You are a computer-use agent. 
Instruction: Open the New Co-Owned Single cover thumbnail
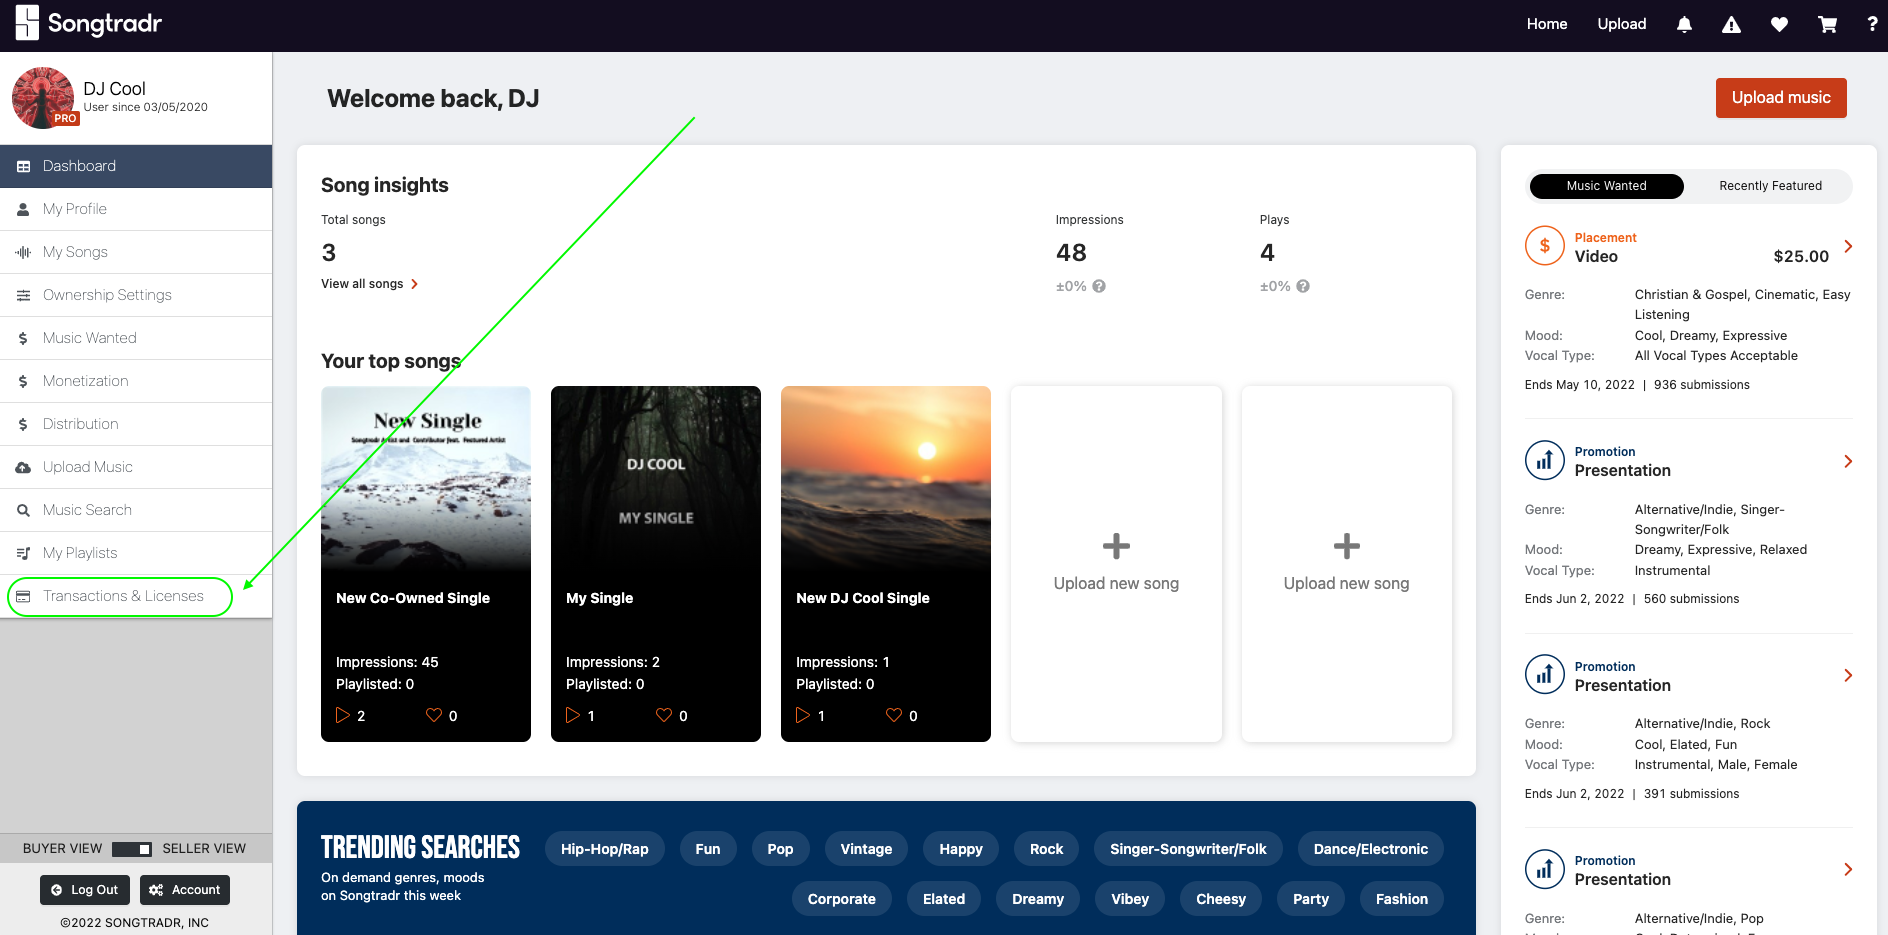(x=426, y=478)
